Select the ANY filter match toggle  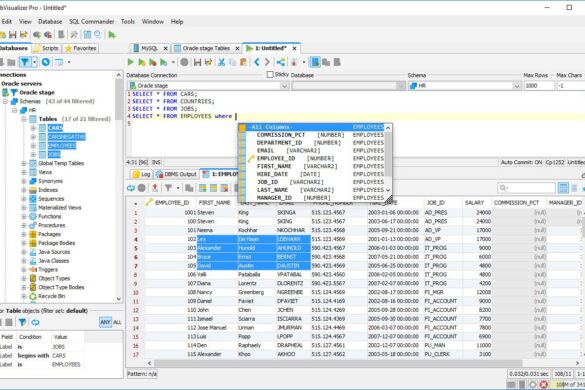(x=105, y=322)
